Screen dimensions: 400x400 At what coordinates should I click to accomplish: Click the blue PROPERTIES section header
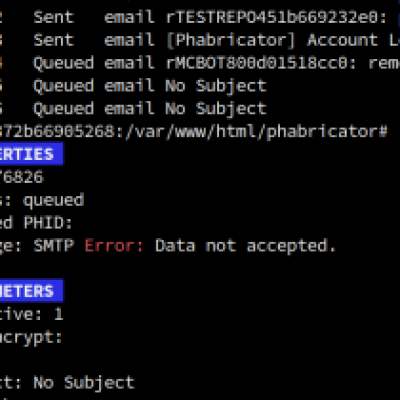tap(31, 154)
